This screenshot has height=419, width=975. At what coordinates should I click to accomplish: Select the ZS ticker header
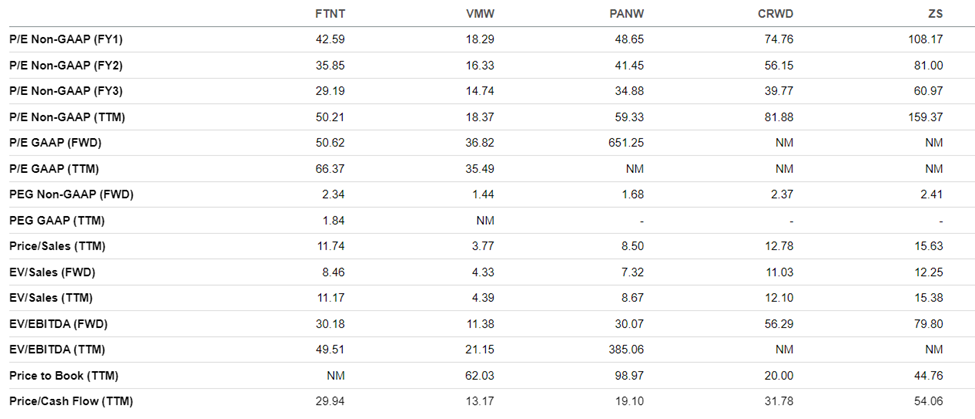[935, 14]
